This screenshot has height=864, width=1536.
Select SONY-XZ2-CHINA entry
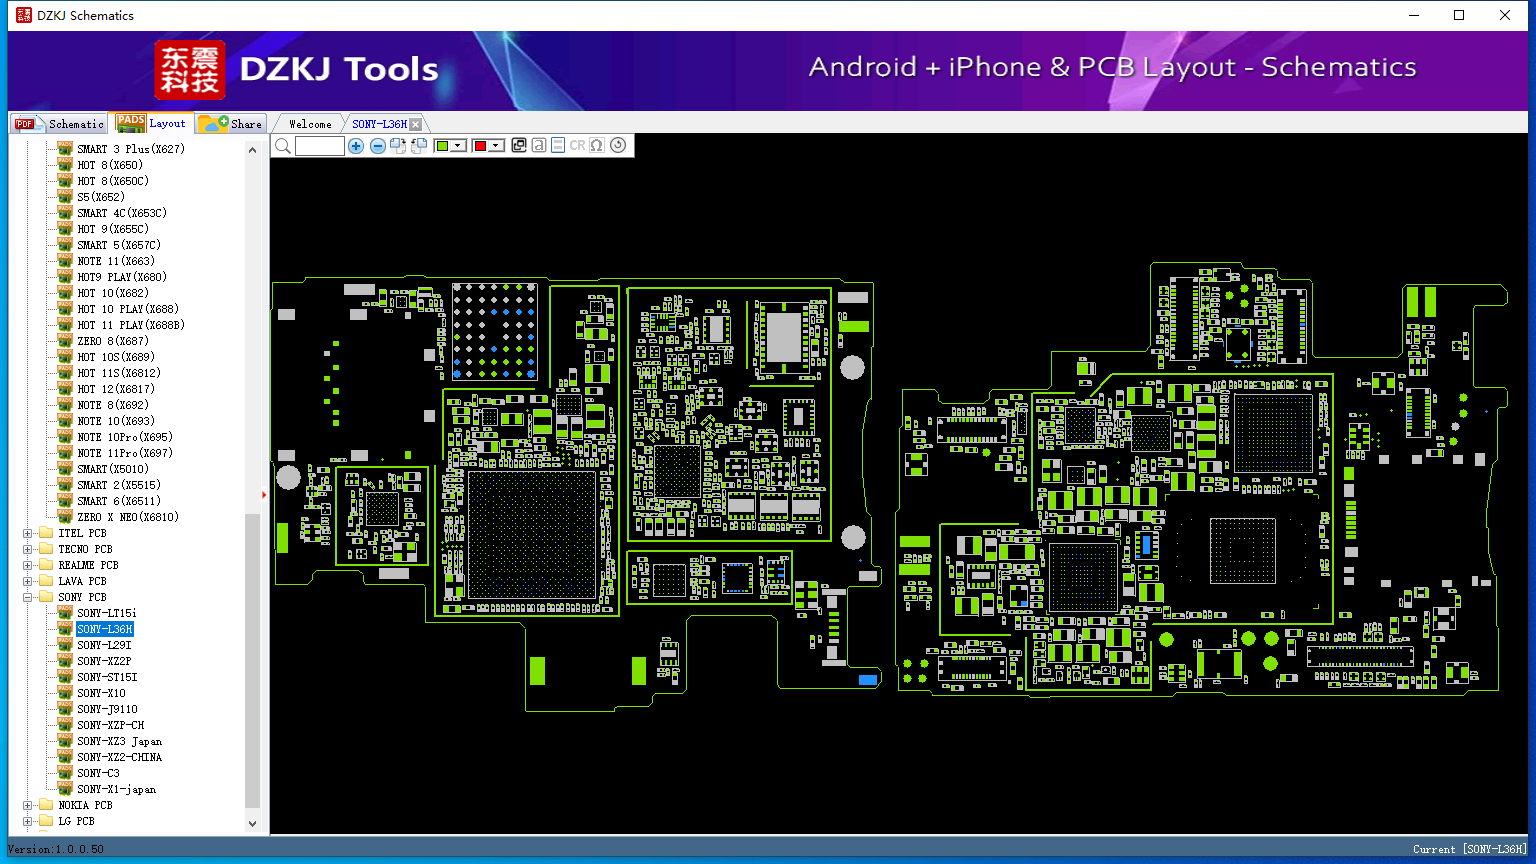click(x=119, y=757)
